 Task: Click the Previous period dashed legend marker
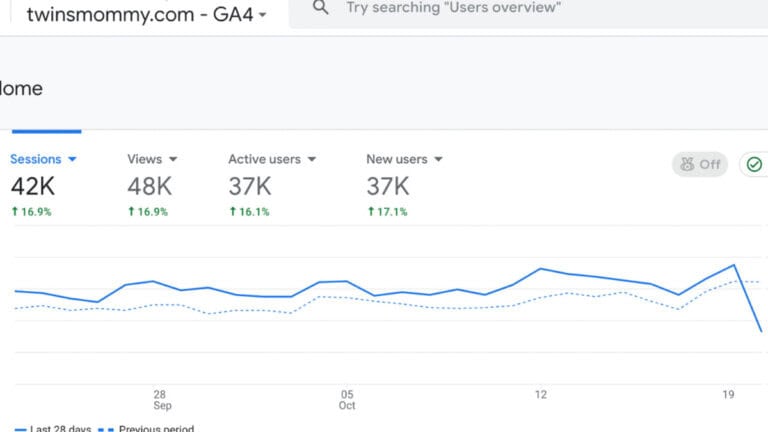[x=106, y=429]
